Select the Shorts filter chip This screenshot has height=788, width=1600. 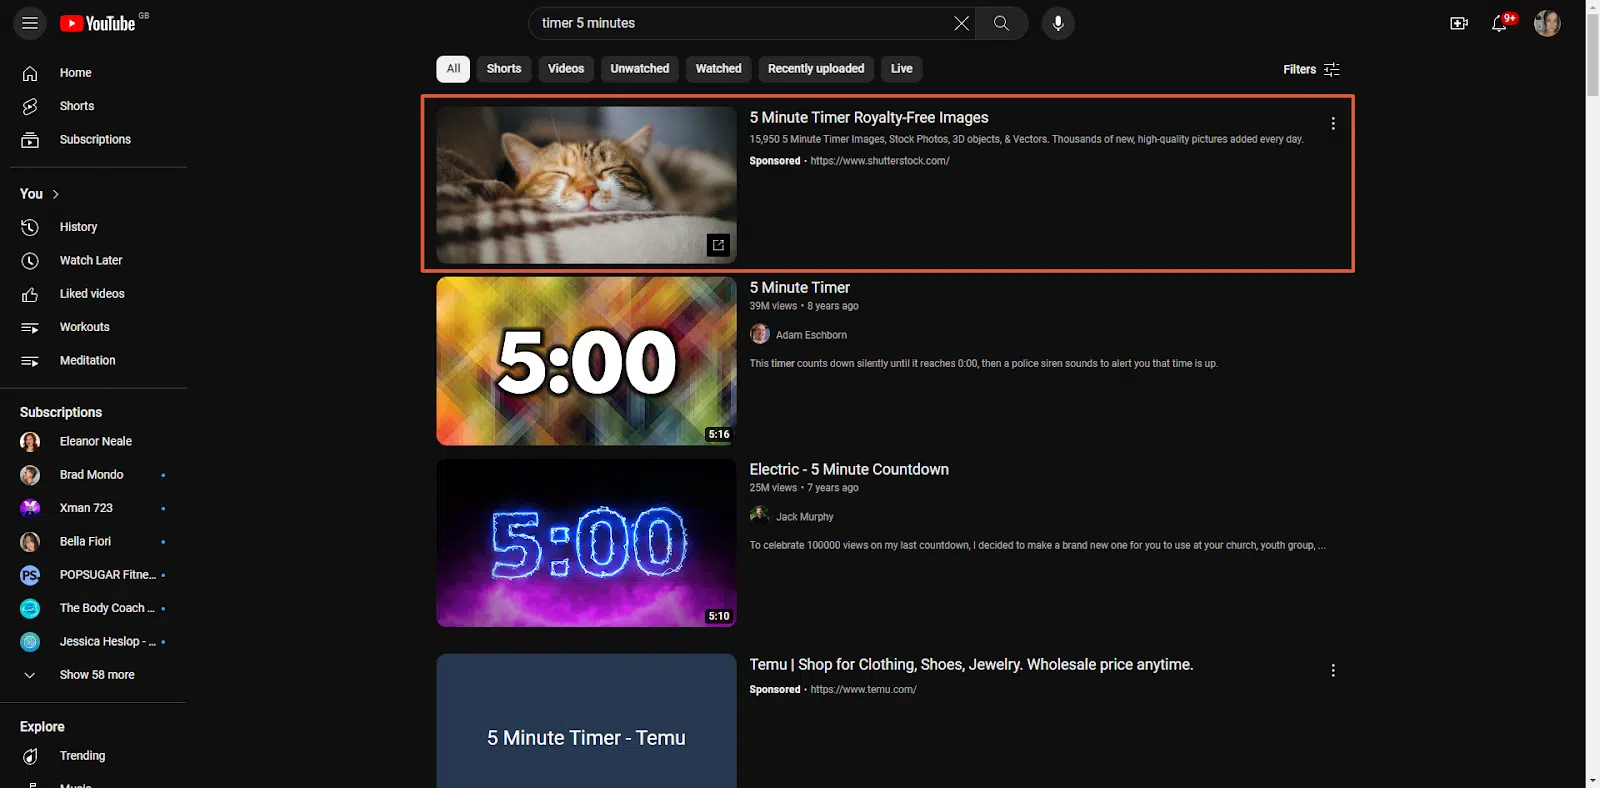(504, 69)
